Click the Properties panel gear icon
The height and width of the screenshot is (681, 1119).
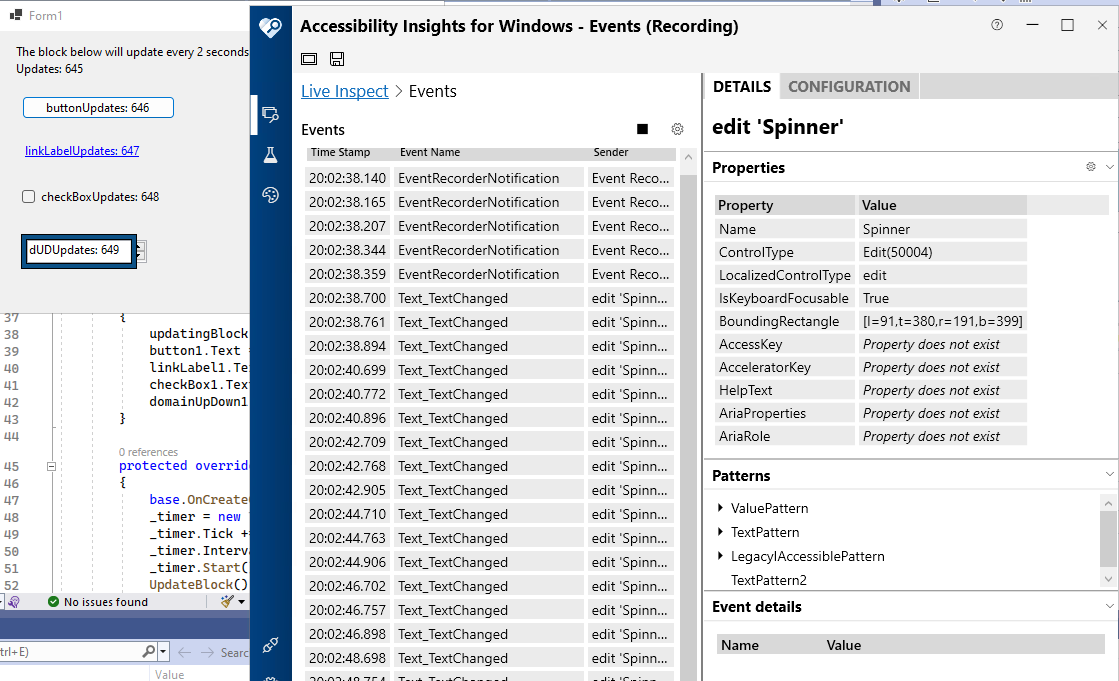click(1090, 167)
